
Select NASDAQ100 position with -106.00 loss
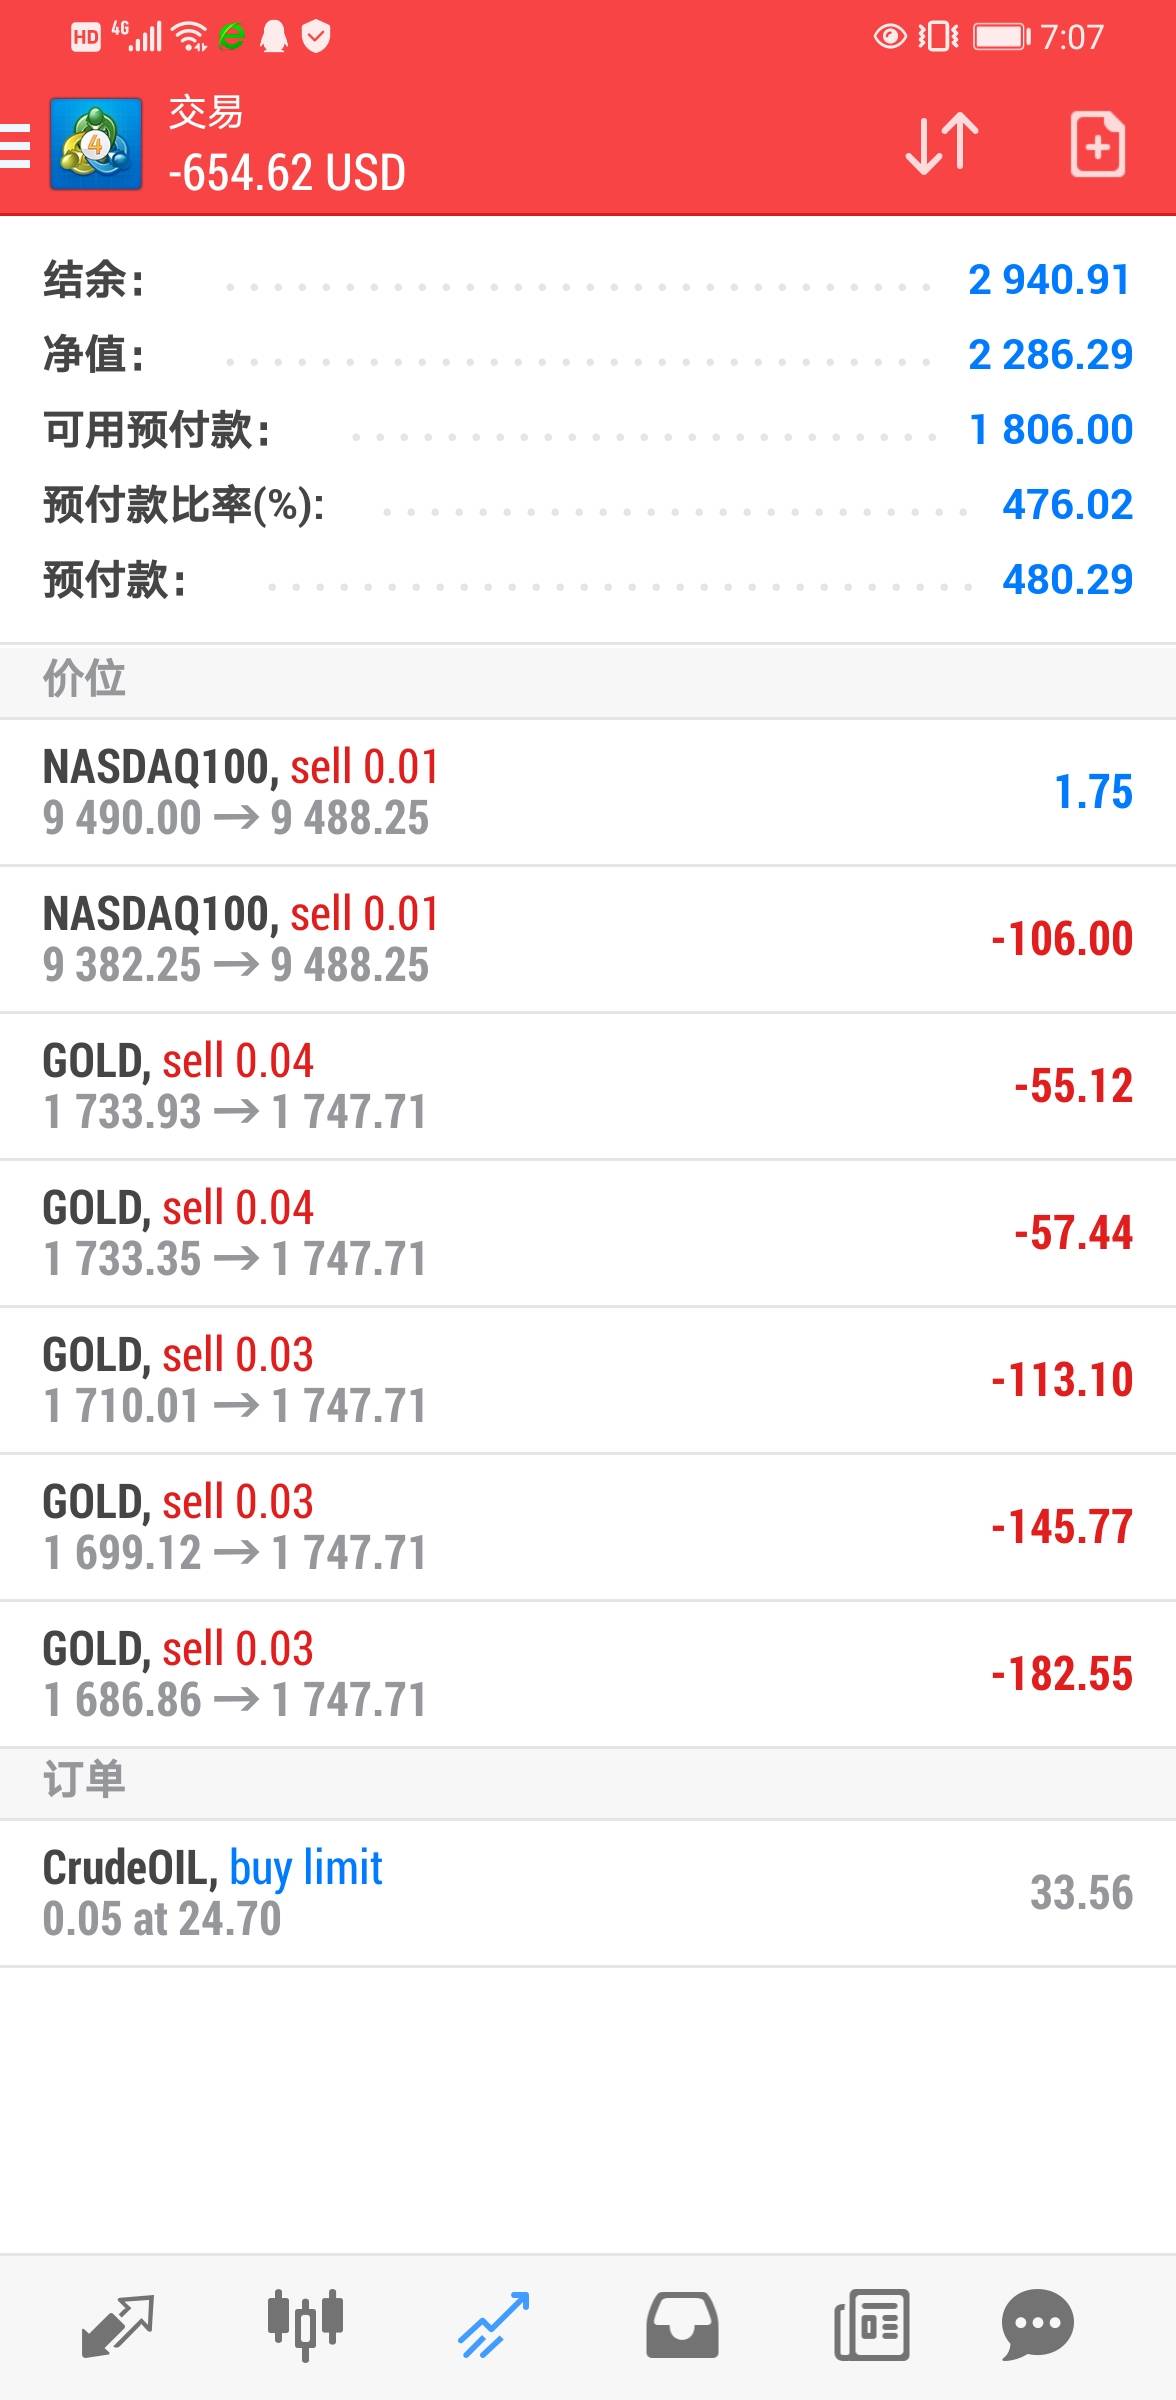point(588,939)
